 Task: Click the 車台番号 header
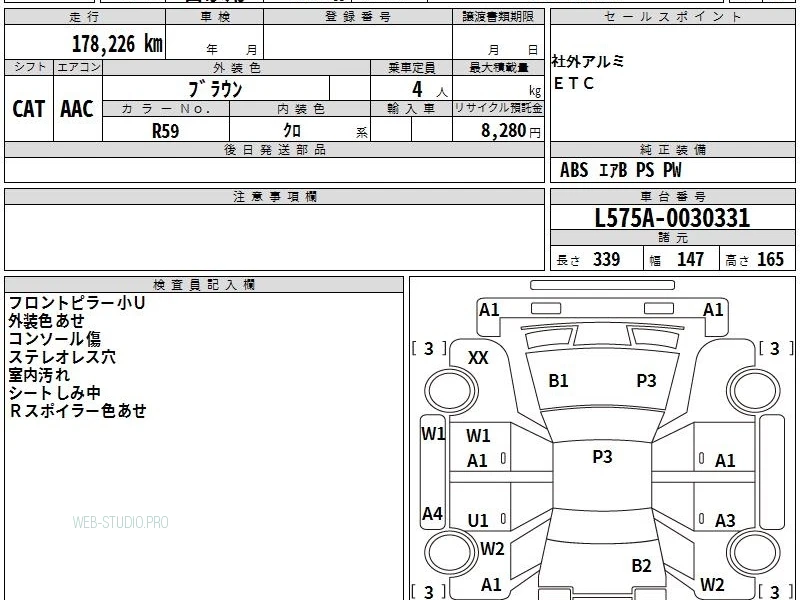[672, 196]
